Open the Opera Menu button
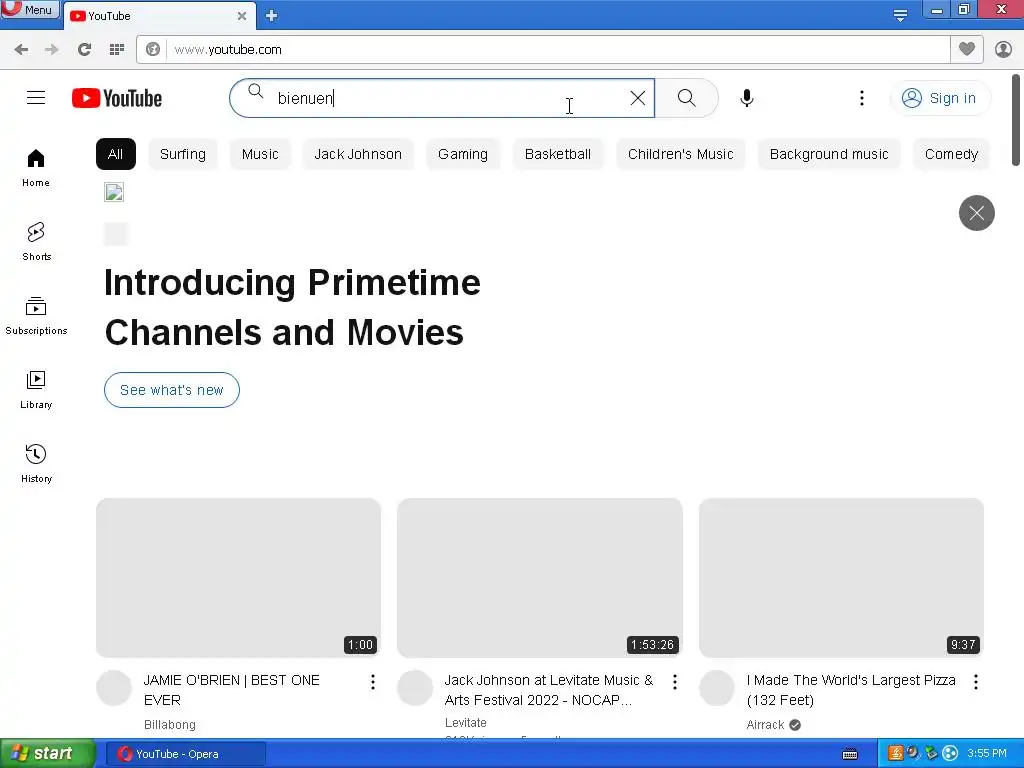Viewport: 1024px width, 768px height. [x=29, y=9]
